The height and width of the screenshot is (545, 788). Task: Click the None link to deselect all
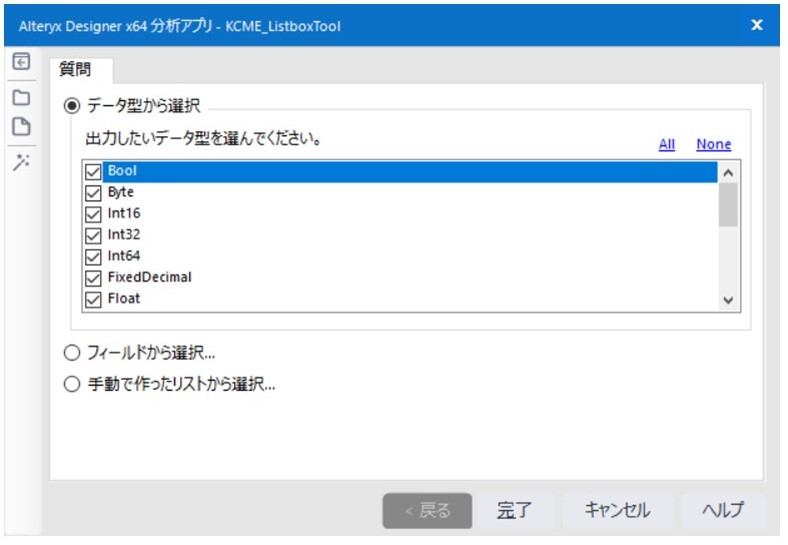pyautogui.click(x=713, y=145)
